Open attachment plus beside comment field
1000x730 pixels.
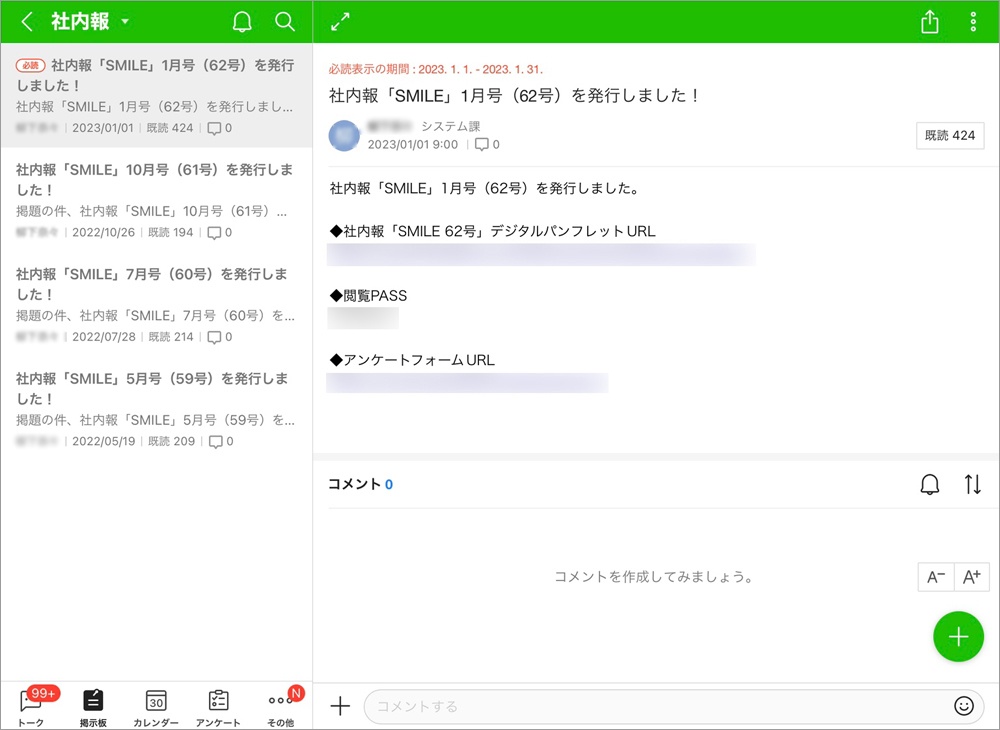pyautogui.click(x=340, y=706)
